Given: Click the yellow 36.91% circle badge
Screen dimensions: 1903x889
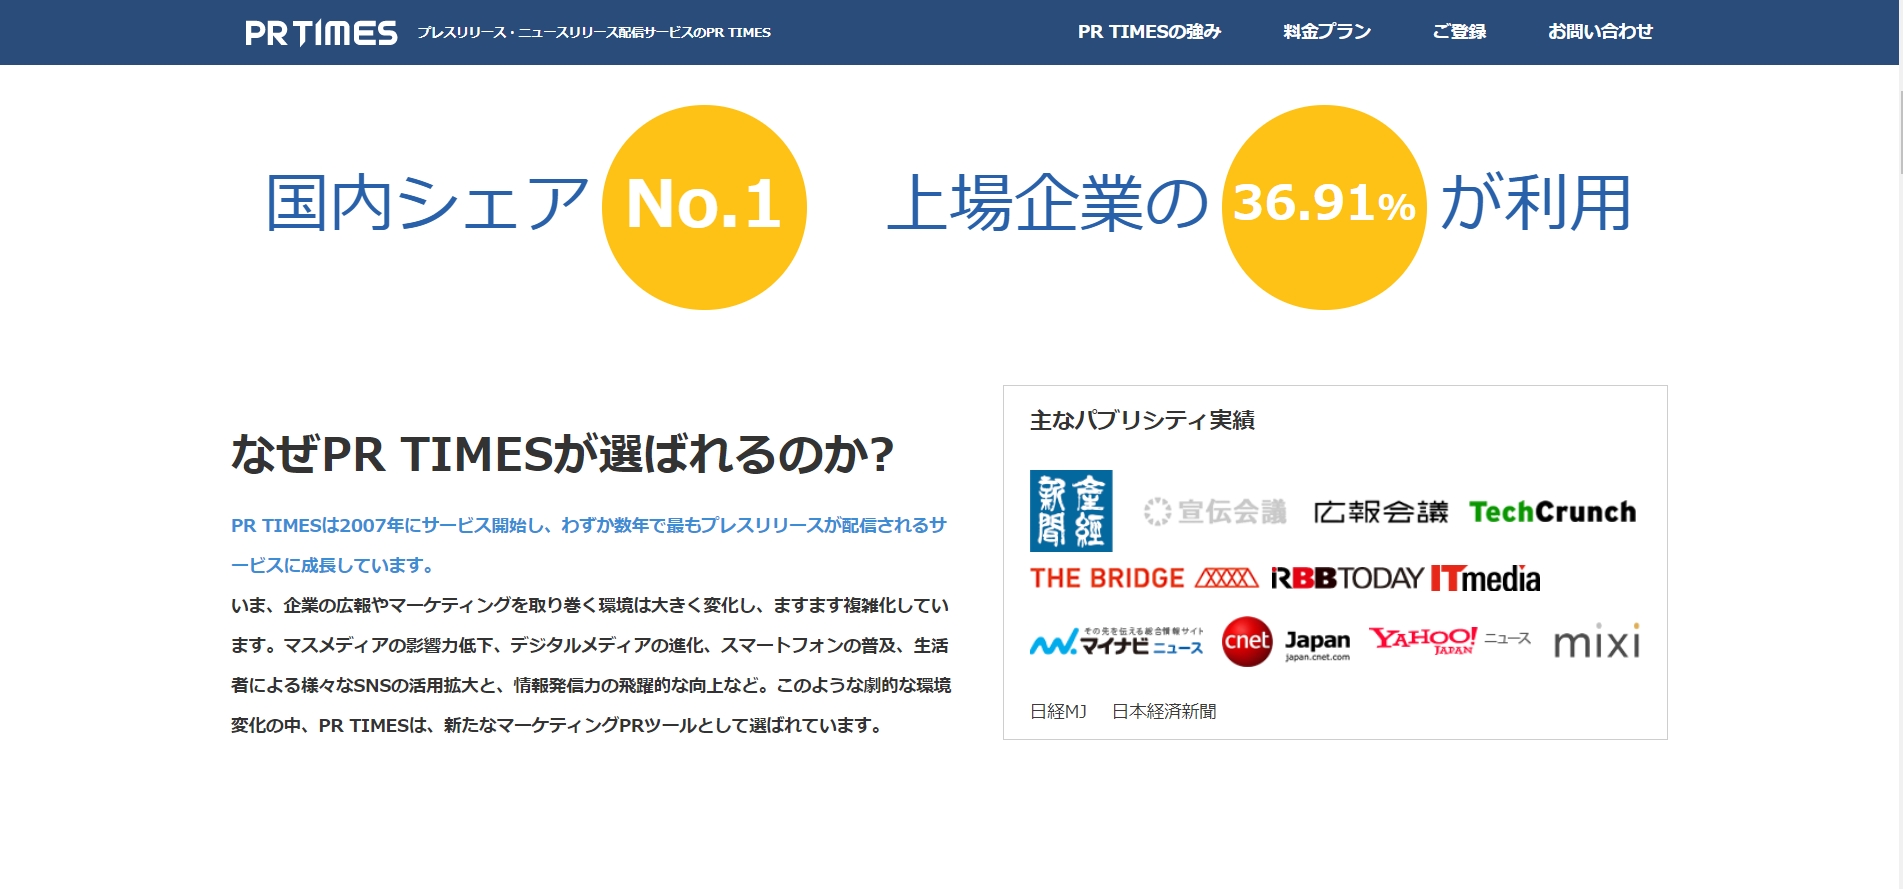Looking at the screenshot, I should pyautogui.click(x=1324, y=207).
